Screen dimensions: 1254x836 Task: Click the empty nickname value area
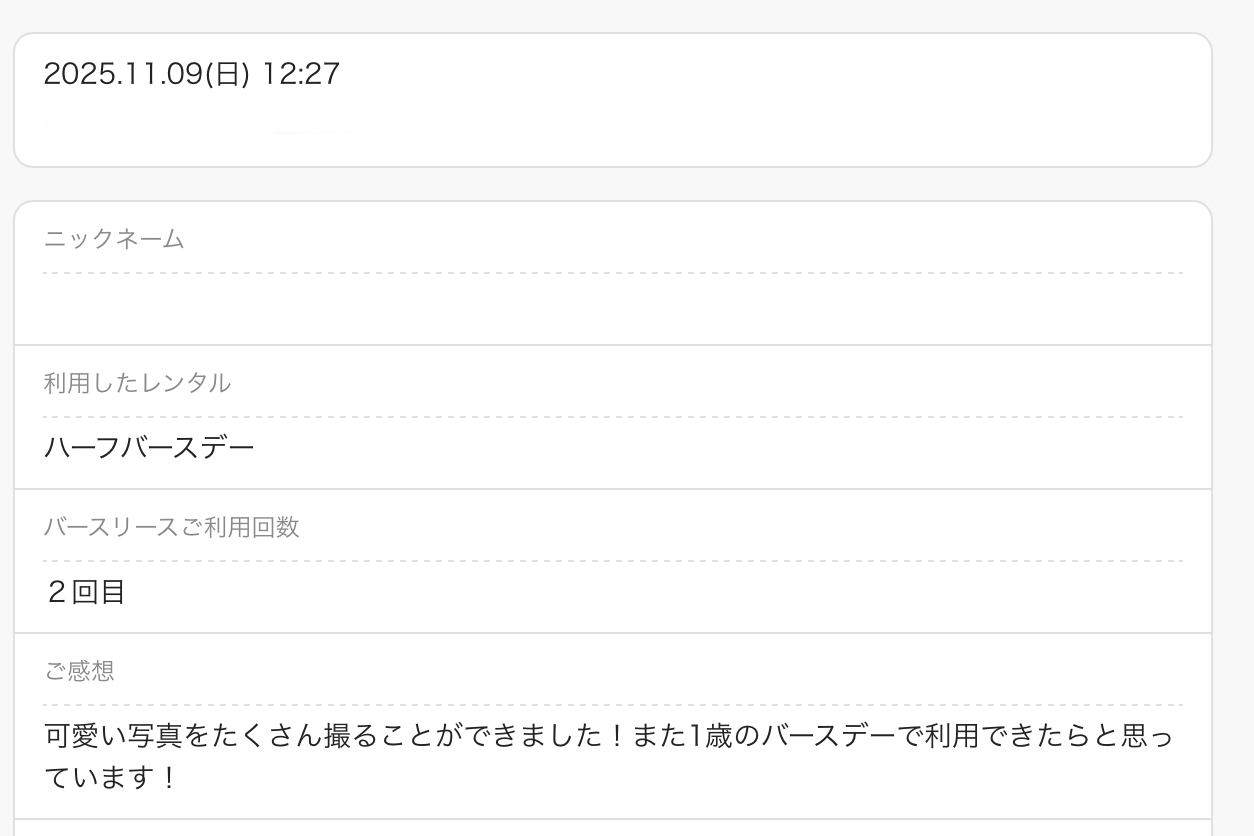[612, 310]
